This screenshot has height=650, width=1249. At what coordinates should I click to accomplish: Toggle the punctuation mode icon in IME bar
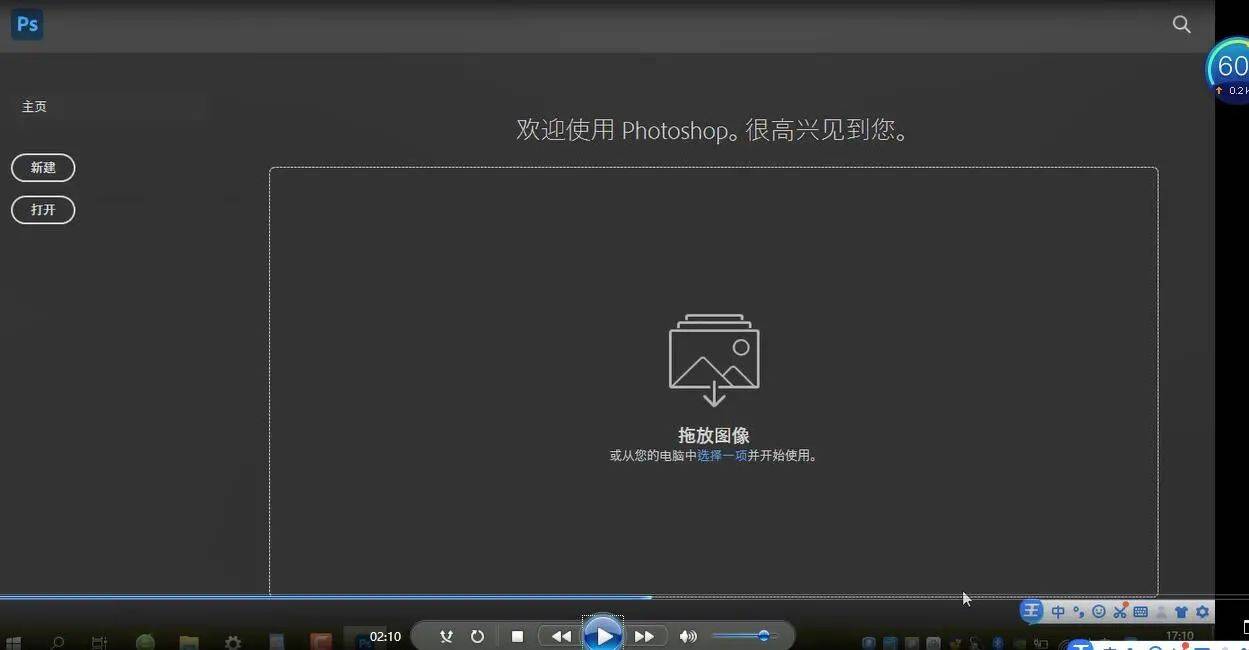pos(1078,612)
